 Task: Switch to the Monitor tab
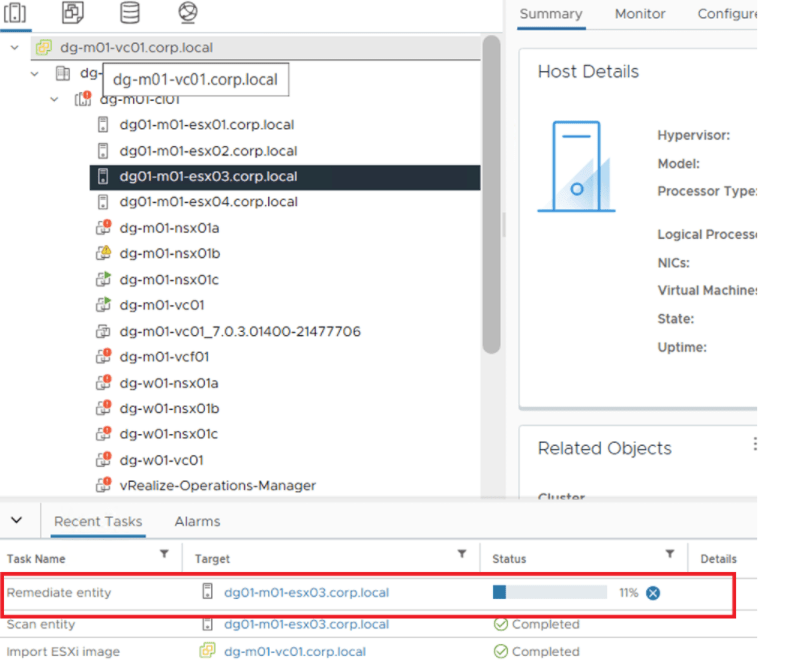pos(640,14)
